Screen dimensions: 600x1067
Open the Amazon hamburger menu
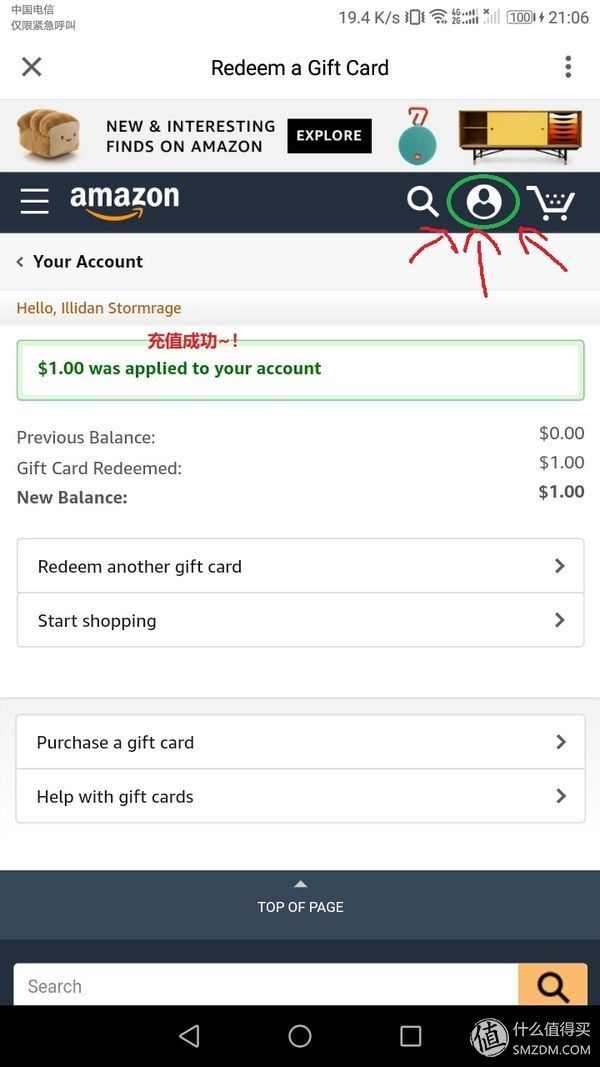click(x=35, y=202)
